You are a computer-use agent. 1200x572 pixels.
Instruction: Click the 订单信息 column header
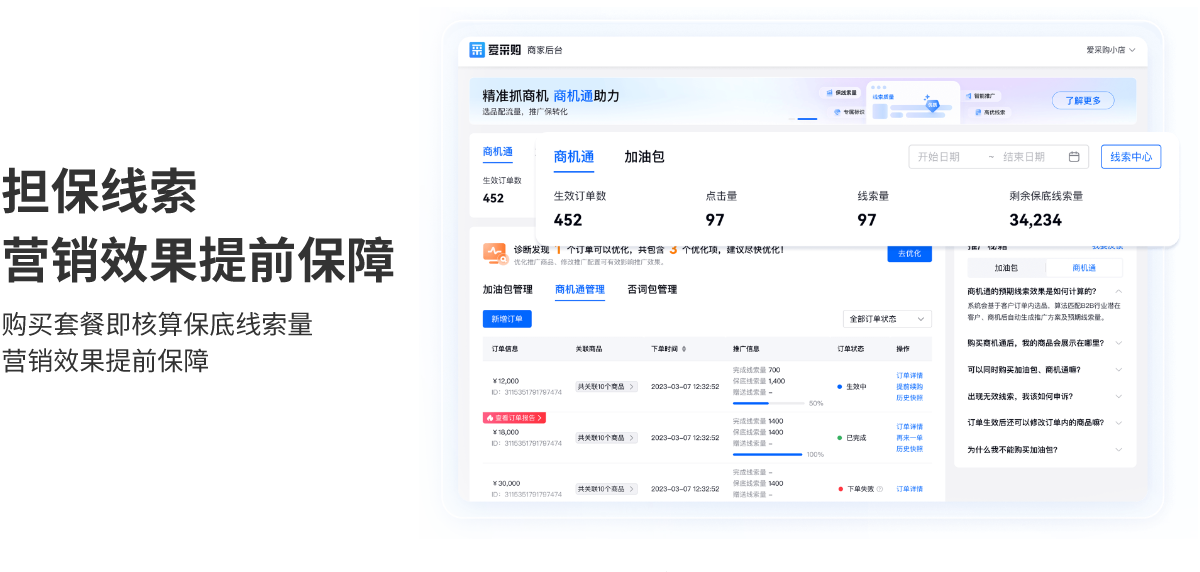pos(505,349)
